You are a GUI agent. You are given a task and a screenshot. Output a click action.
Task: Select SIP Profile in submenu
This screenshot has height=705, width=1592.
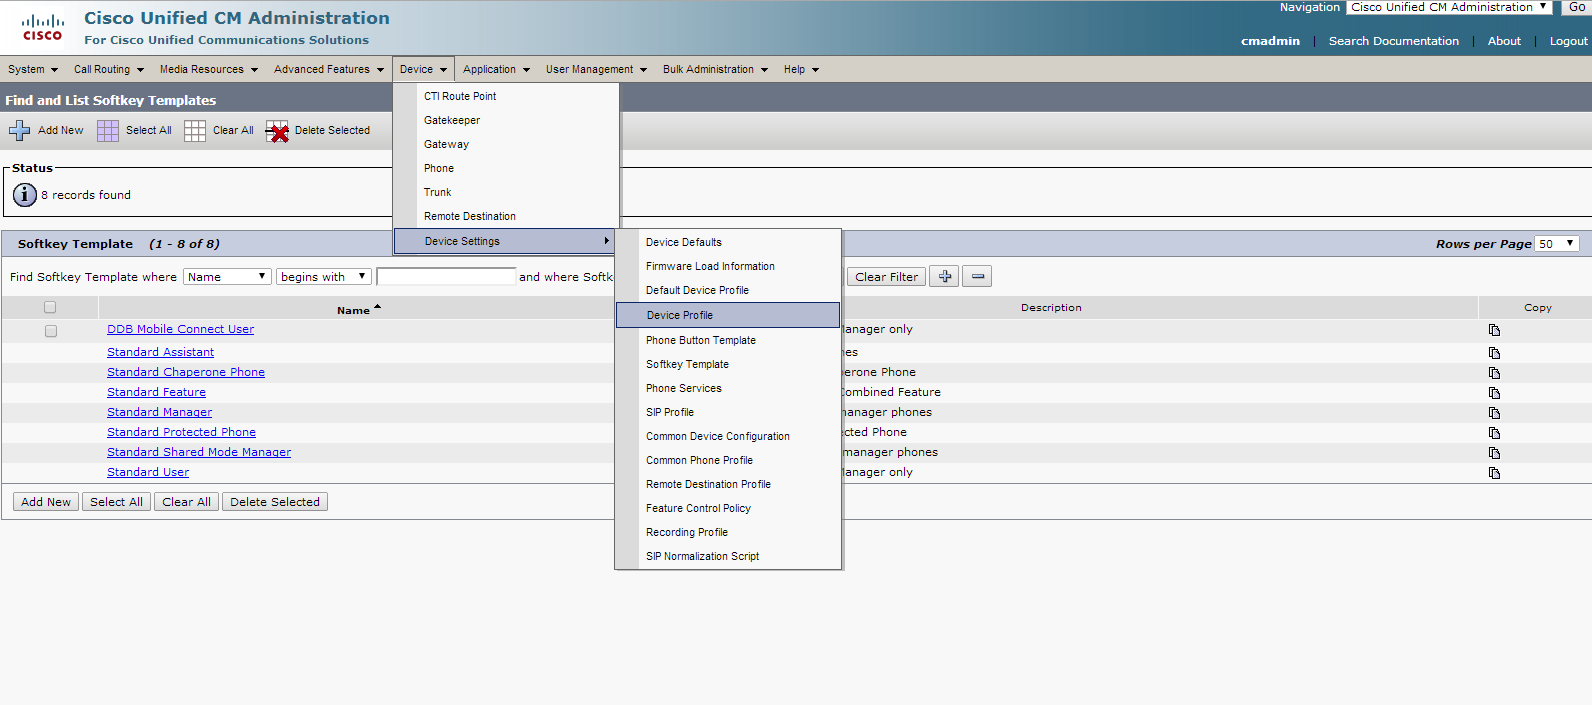[x=670, y=412]
